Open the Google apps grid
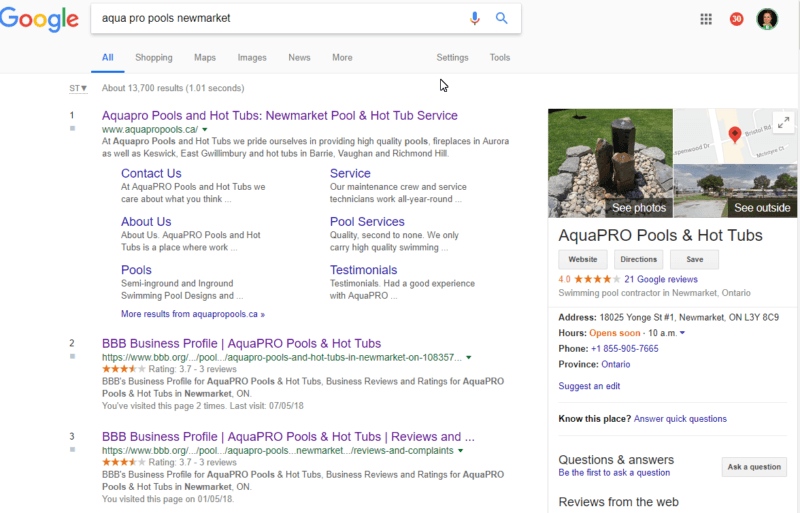Viewport: 800px width, 513px height. 706,19
